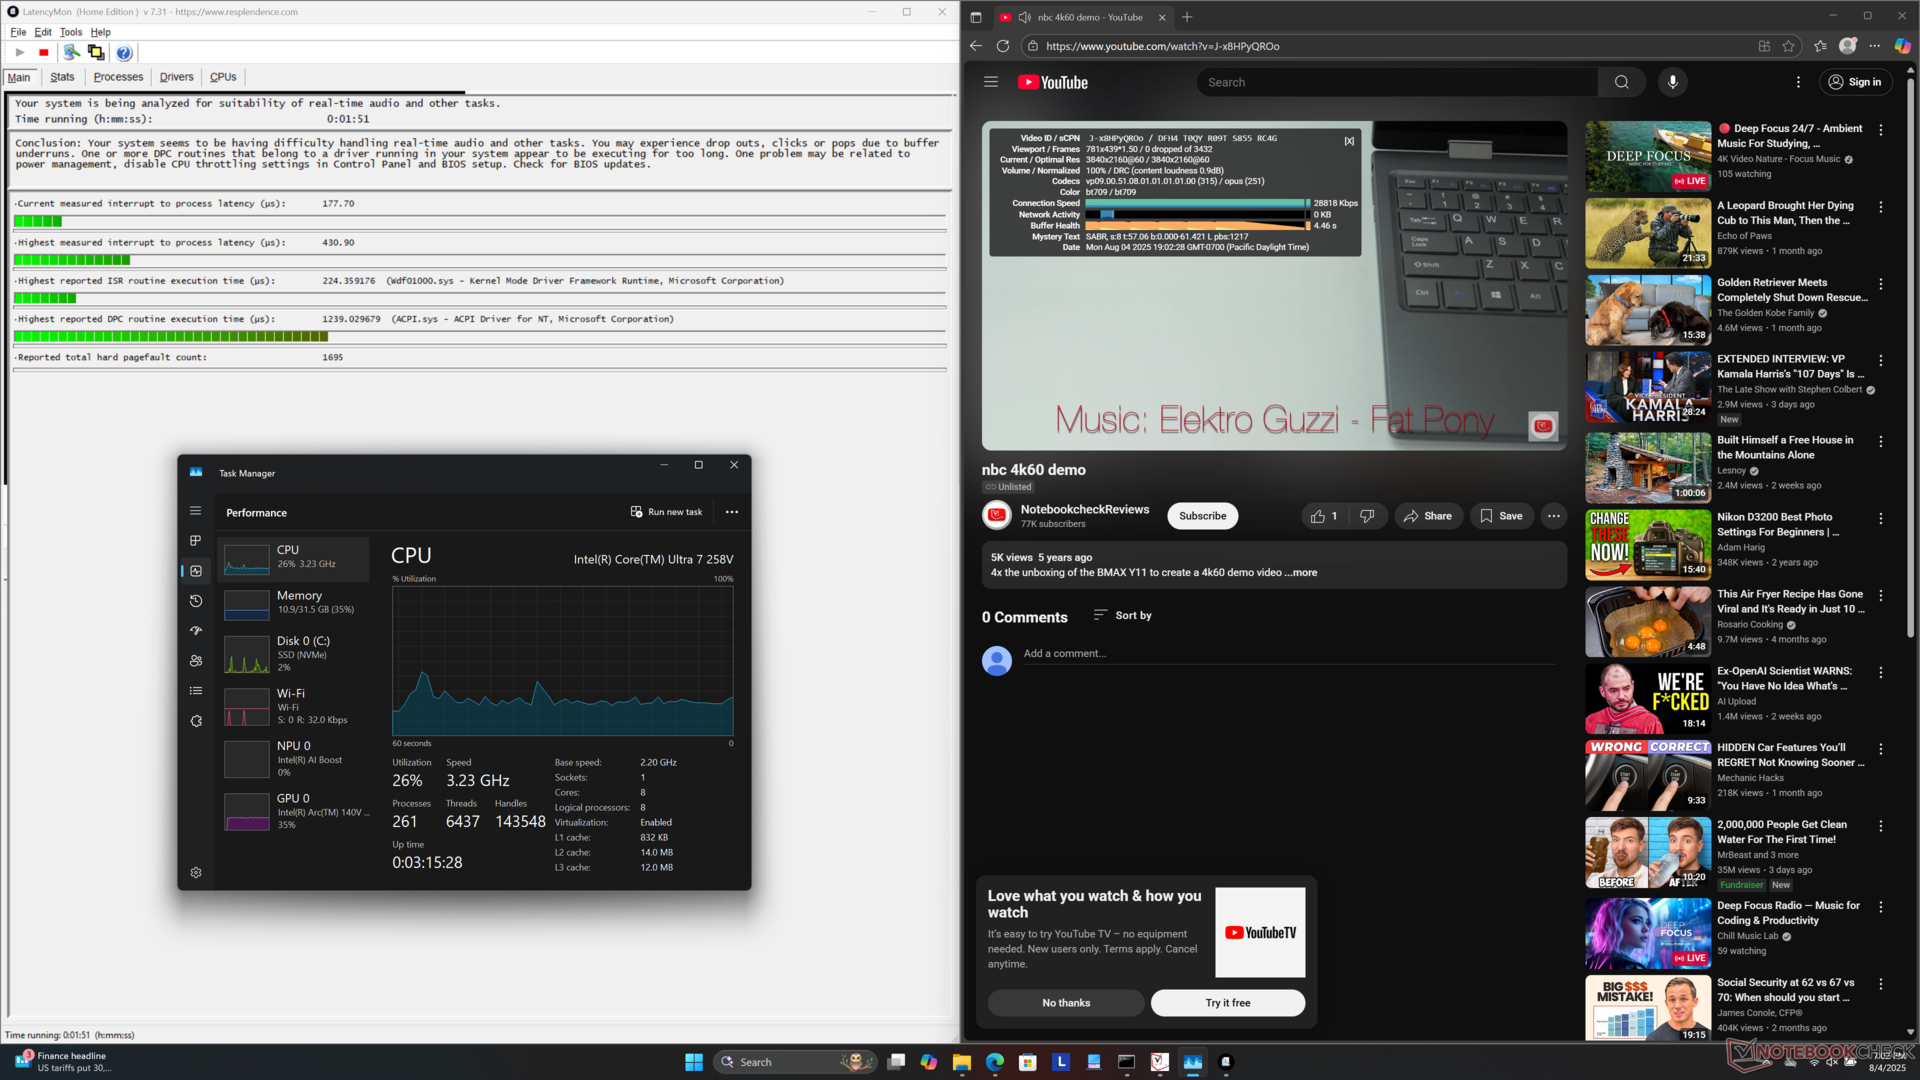Activate YouTube voice search microphone

pyautogui.click(x=1673, y=82)
